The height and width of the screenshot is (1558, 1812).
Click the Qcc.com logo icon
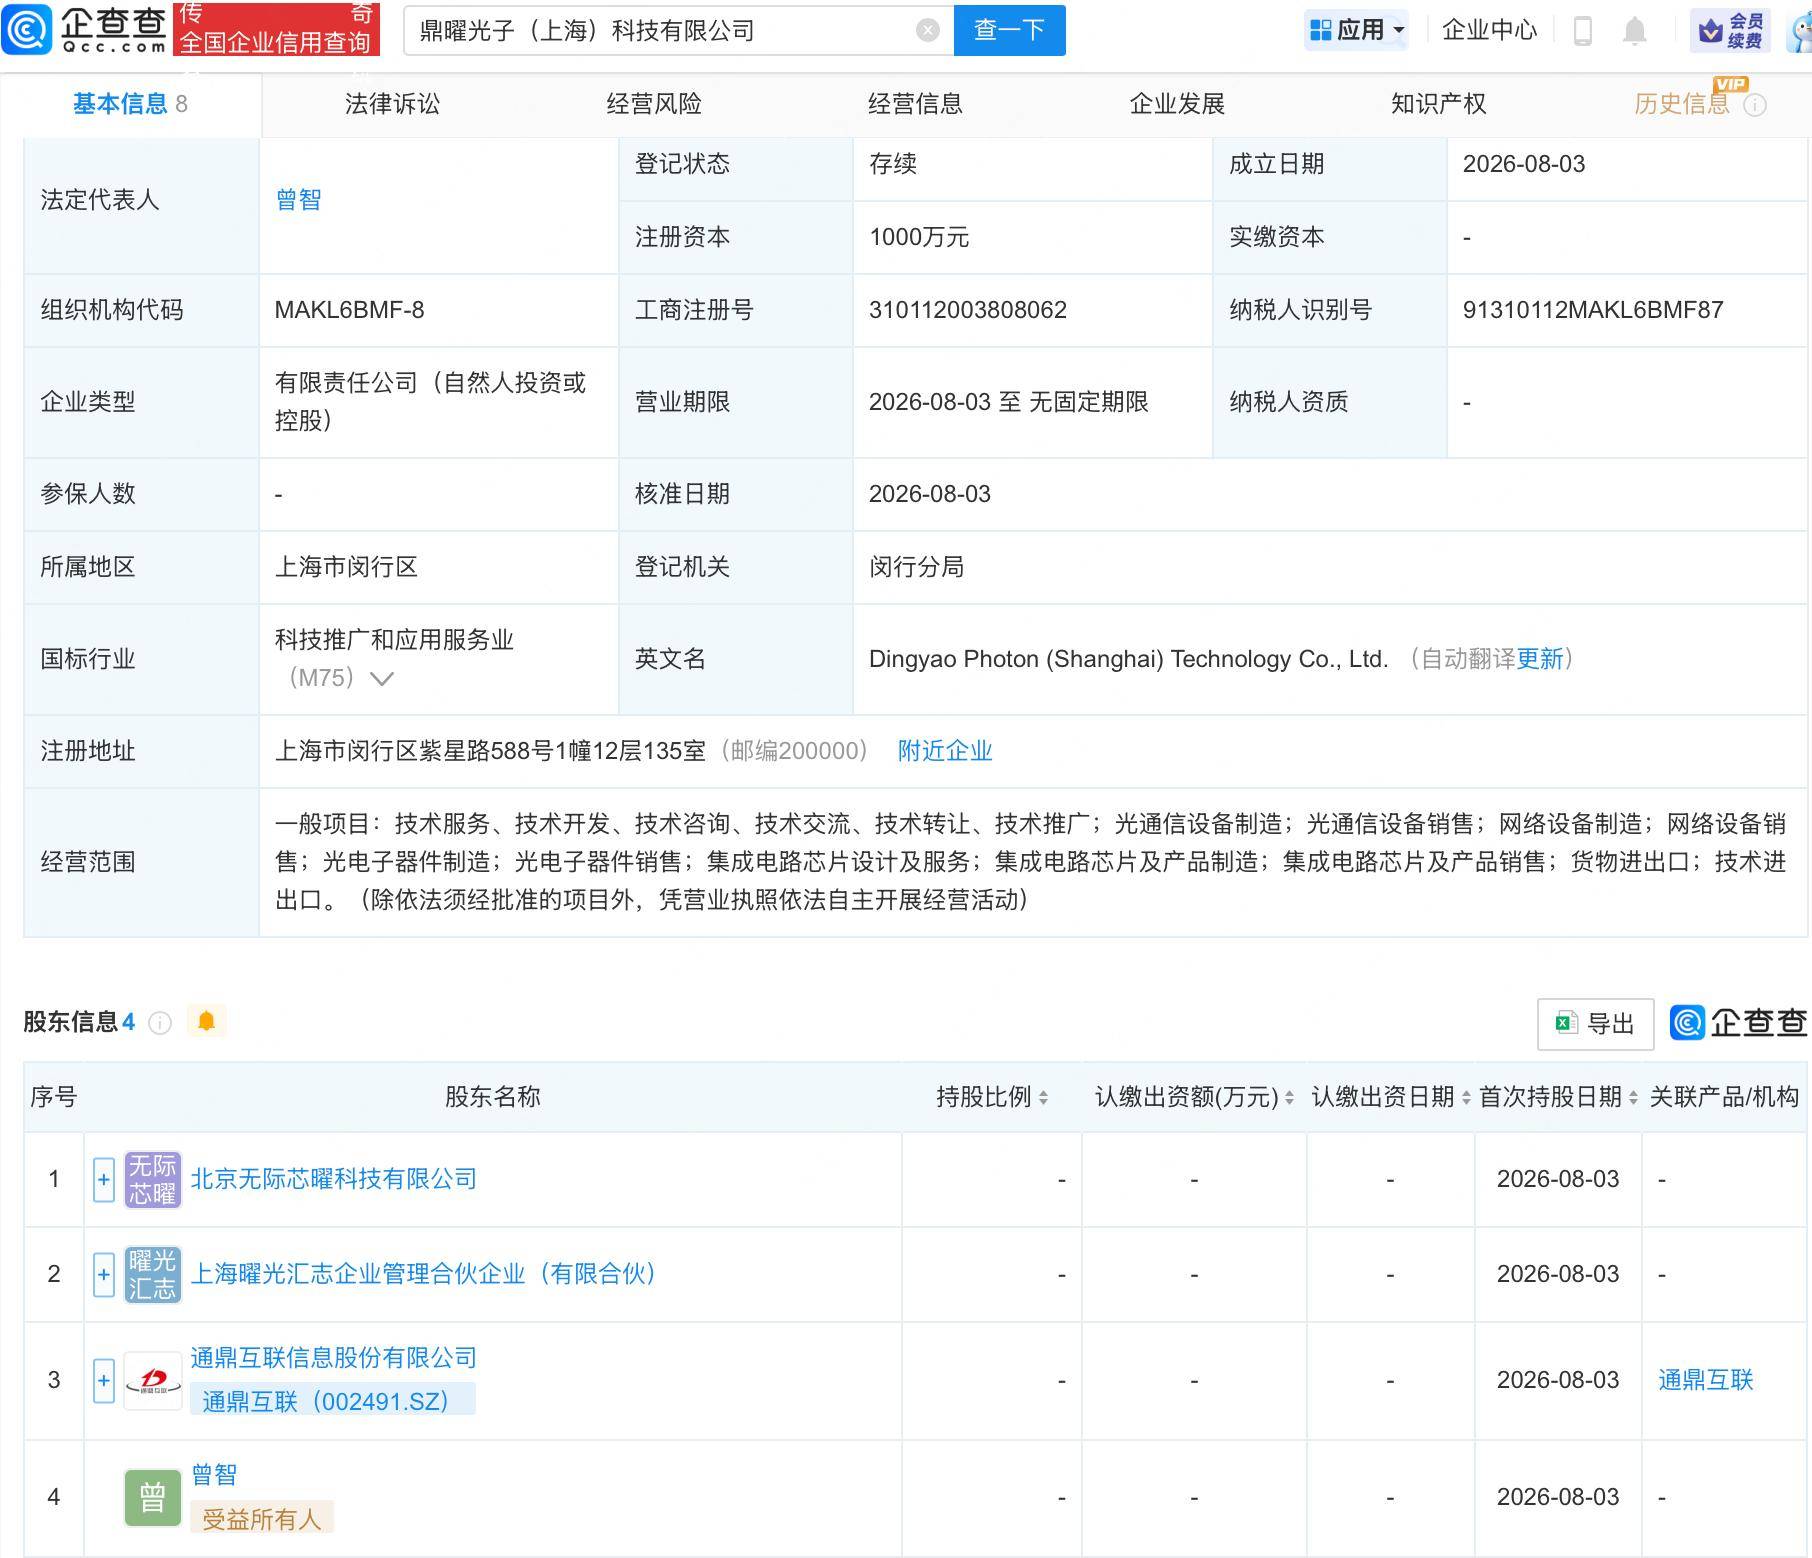coord(27,29)
